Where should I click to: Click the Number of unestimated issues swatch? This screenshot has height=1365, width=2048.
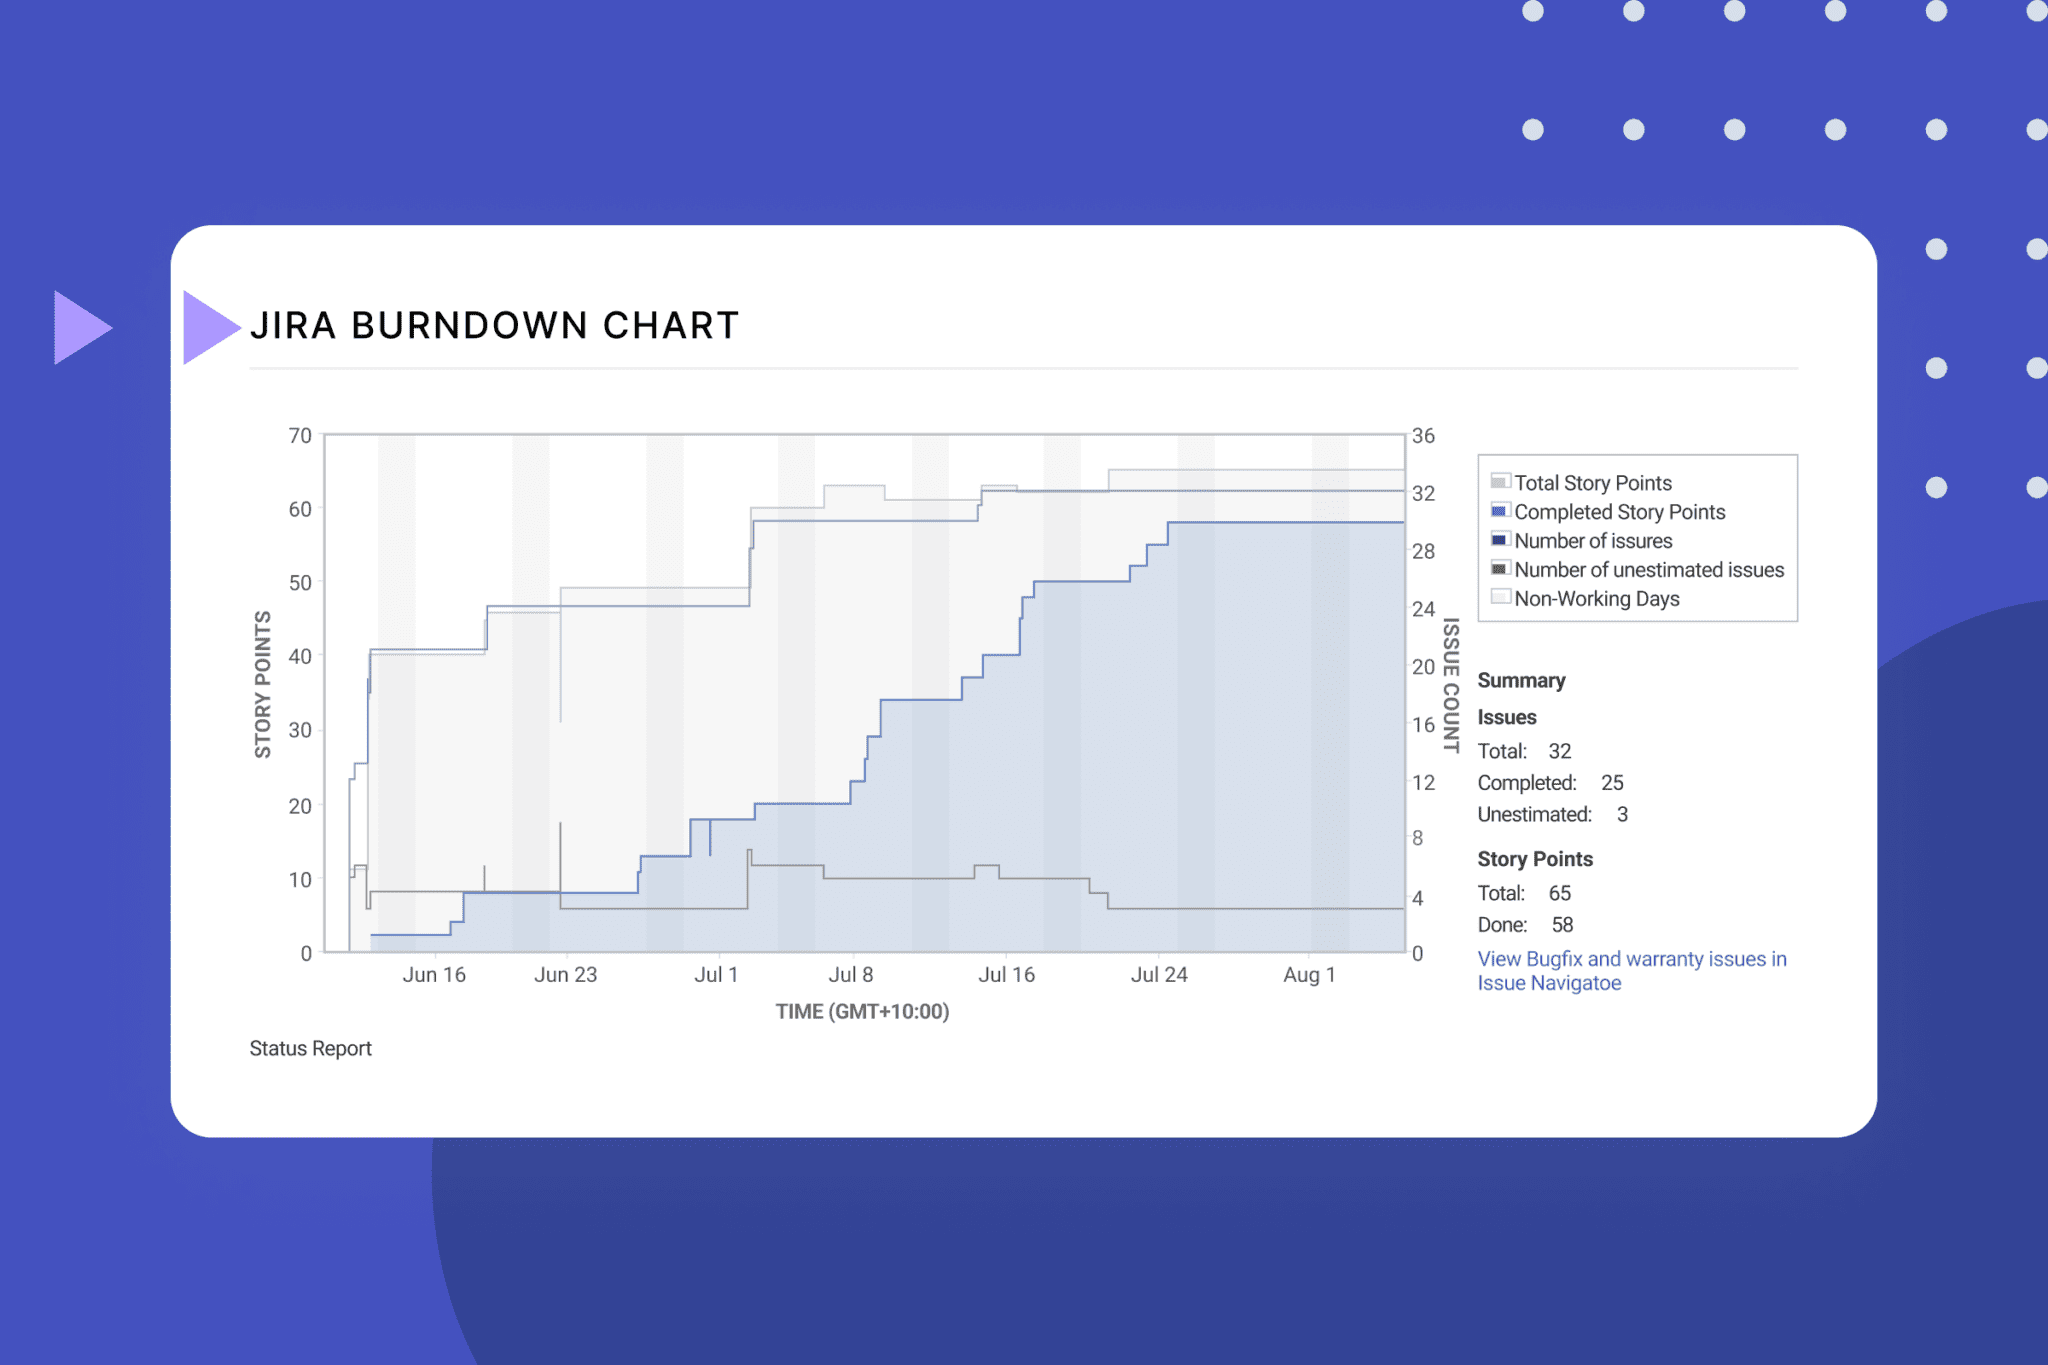(x=1499, y=569)
